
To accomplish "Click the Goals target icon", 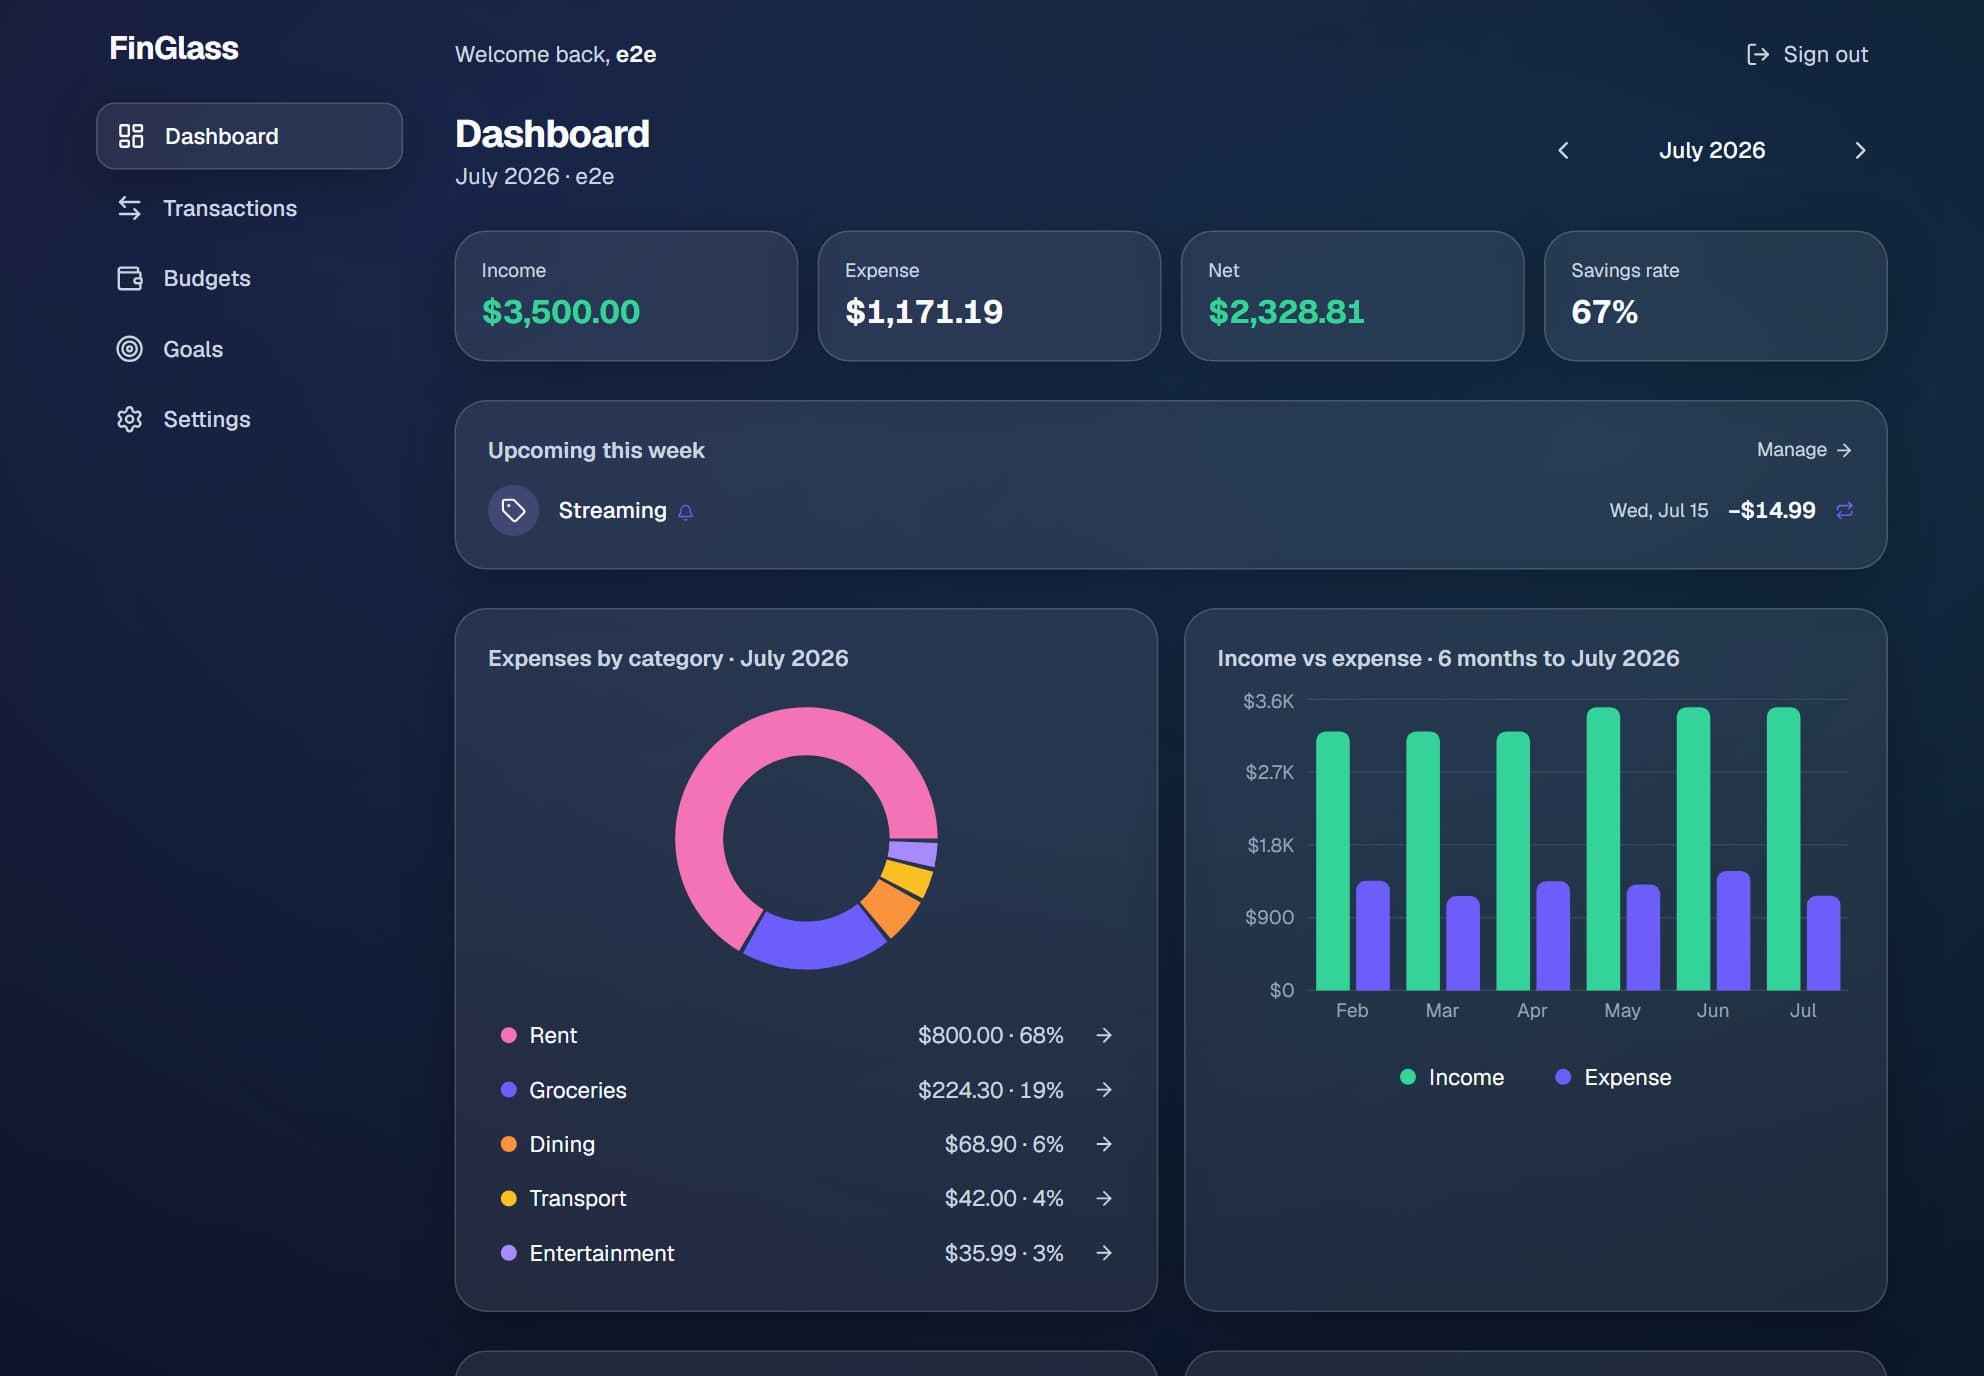I will [130, 349].
